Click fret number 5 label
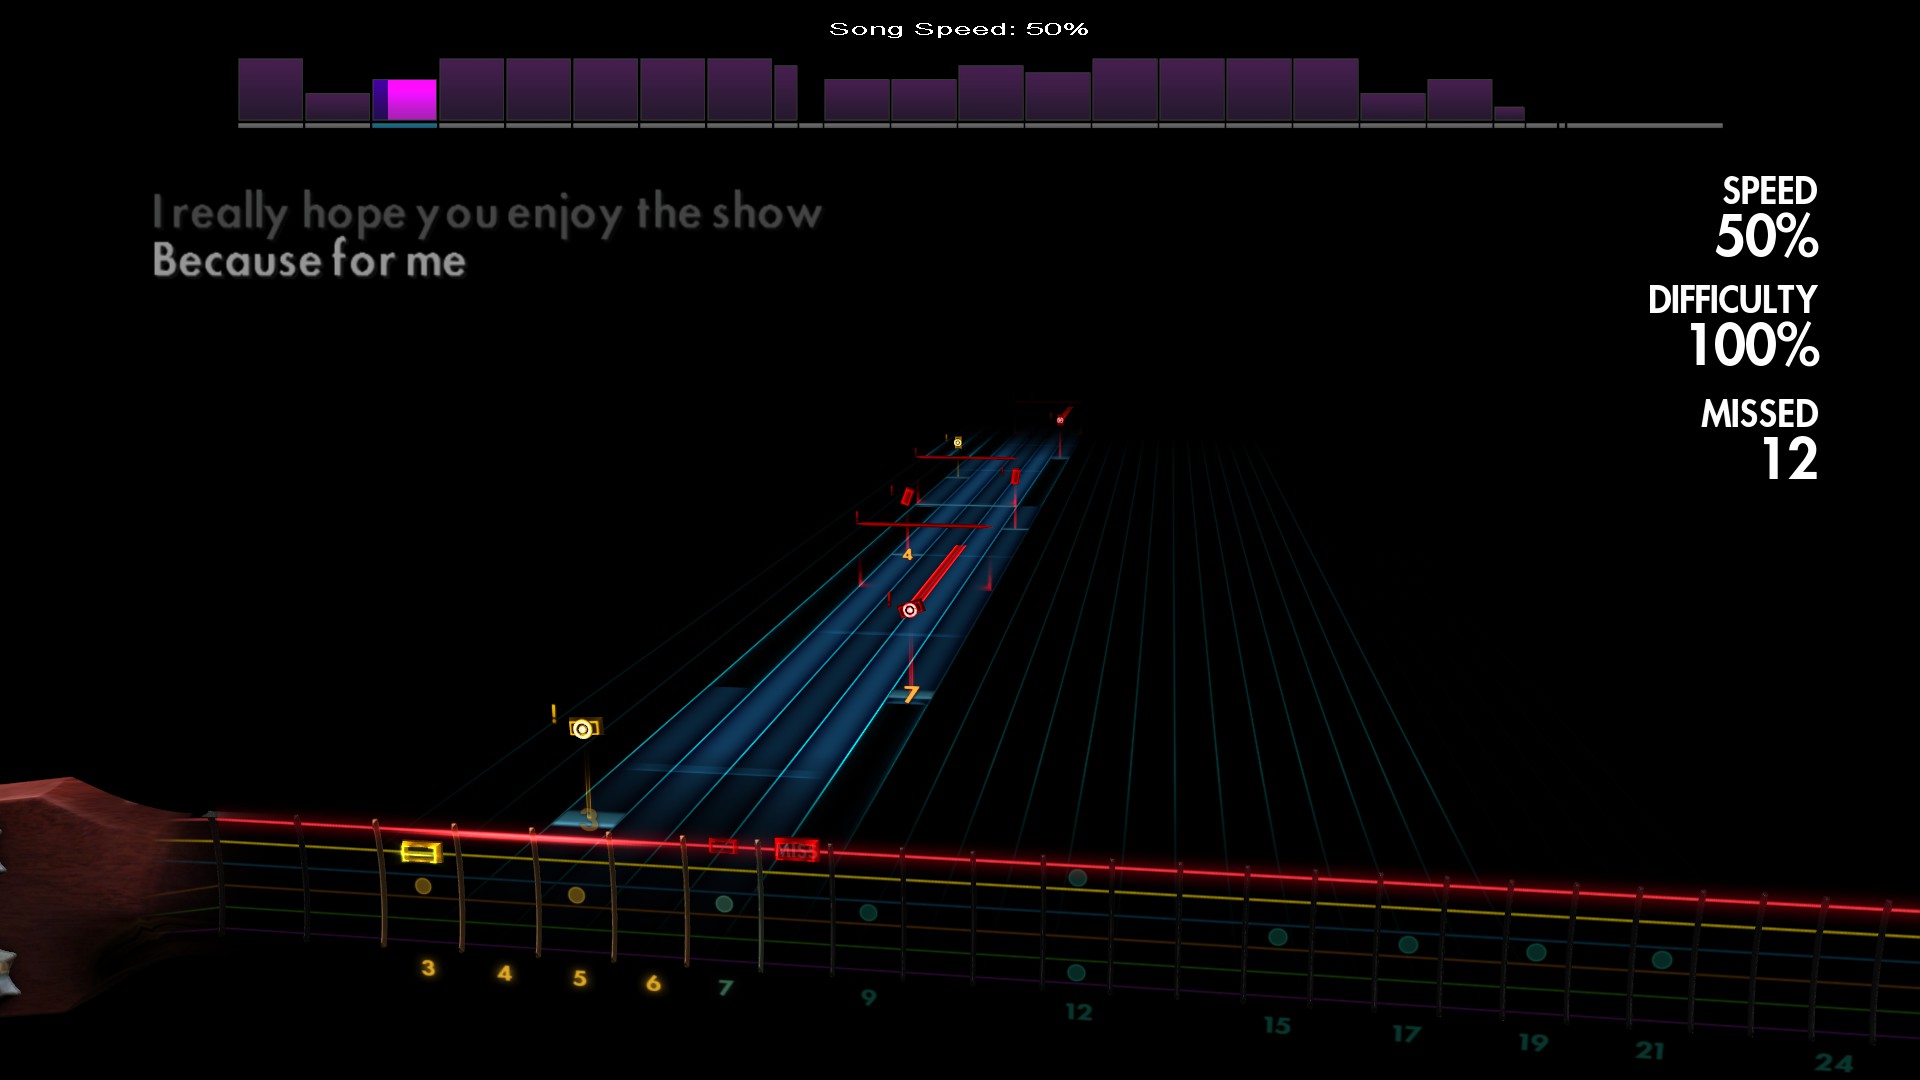The height and width of the screenshot is (1080, 1920). click(579, 977)
